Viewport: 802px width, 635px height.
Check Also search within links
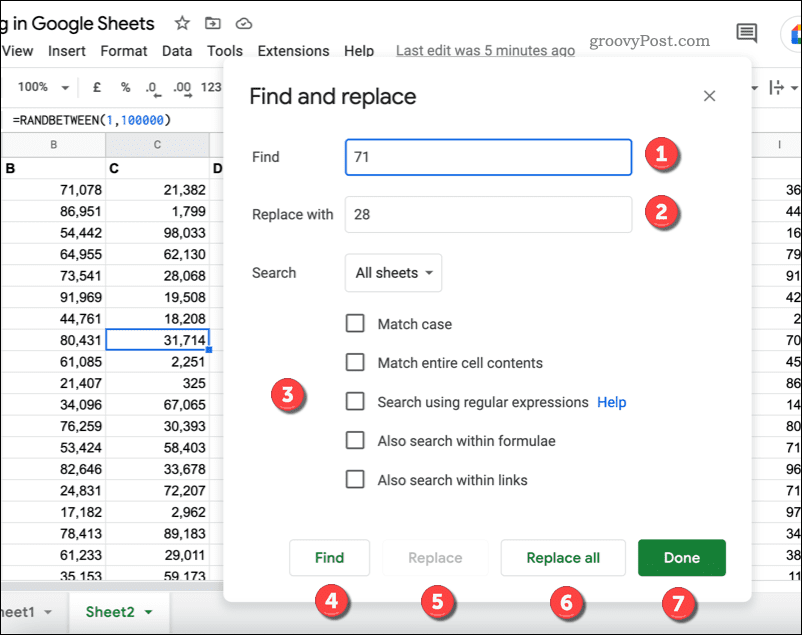click(x=355, y=480)
